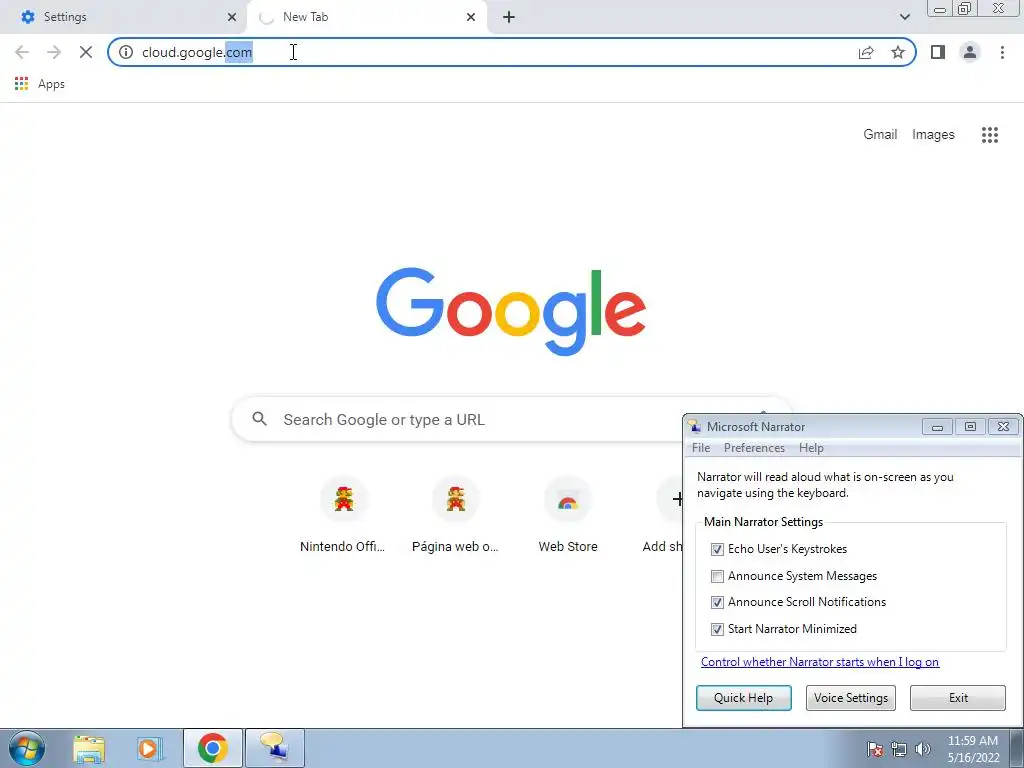Image resolution: width=1024 pixels, height=768 pixels.
Task: Click the taskbar clock showing 11:59 AM
Action: 973,749
